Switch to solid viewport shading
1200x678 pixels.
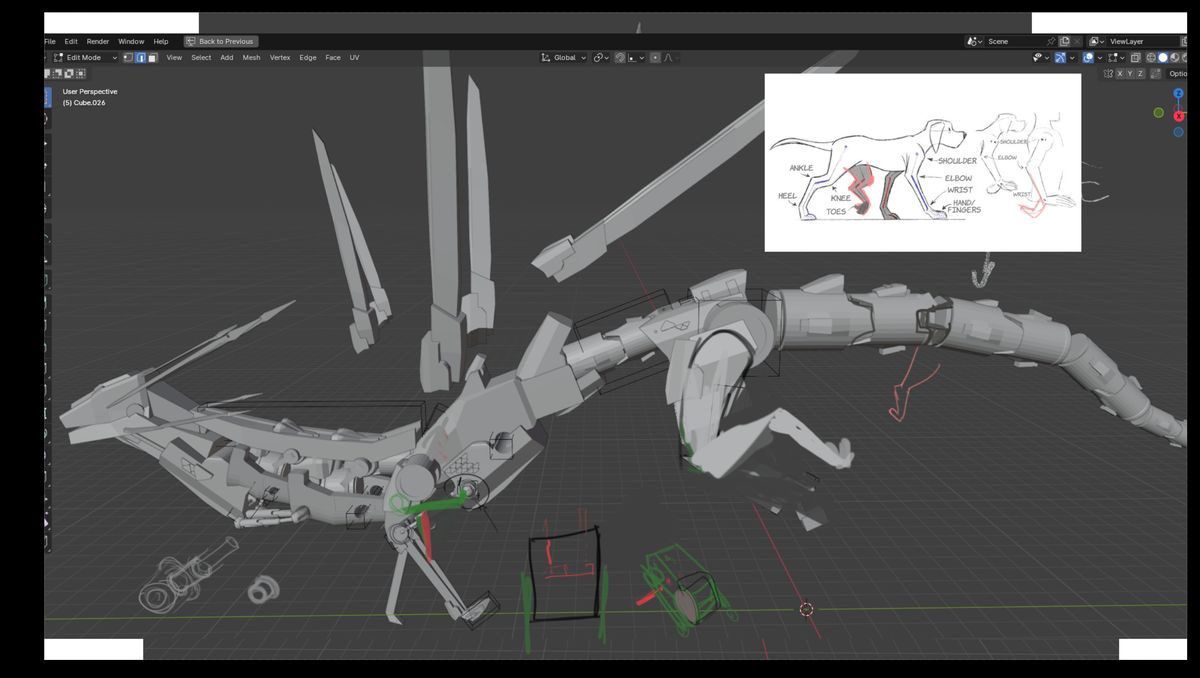click(x=1163, y=58)
